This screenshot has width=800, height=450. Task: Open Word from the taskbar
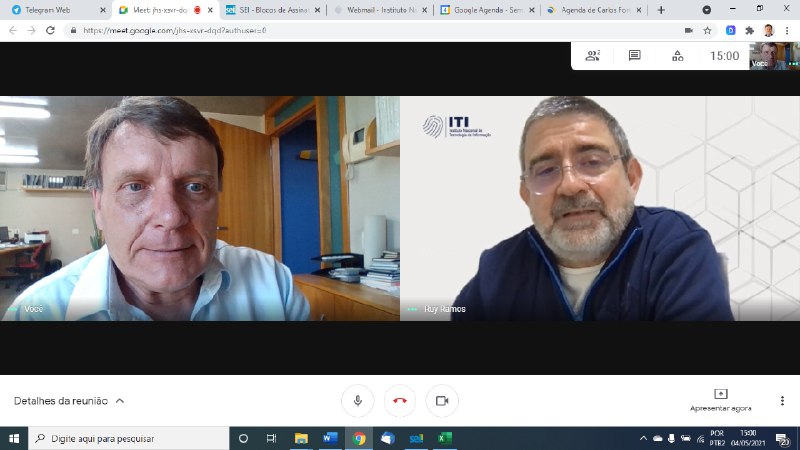pyautogui.click(x=330, y=438)
